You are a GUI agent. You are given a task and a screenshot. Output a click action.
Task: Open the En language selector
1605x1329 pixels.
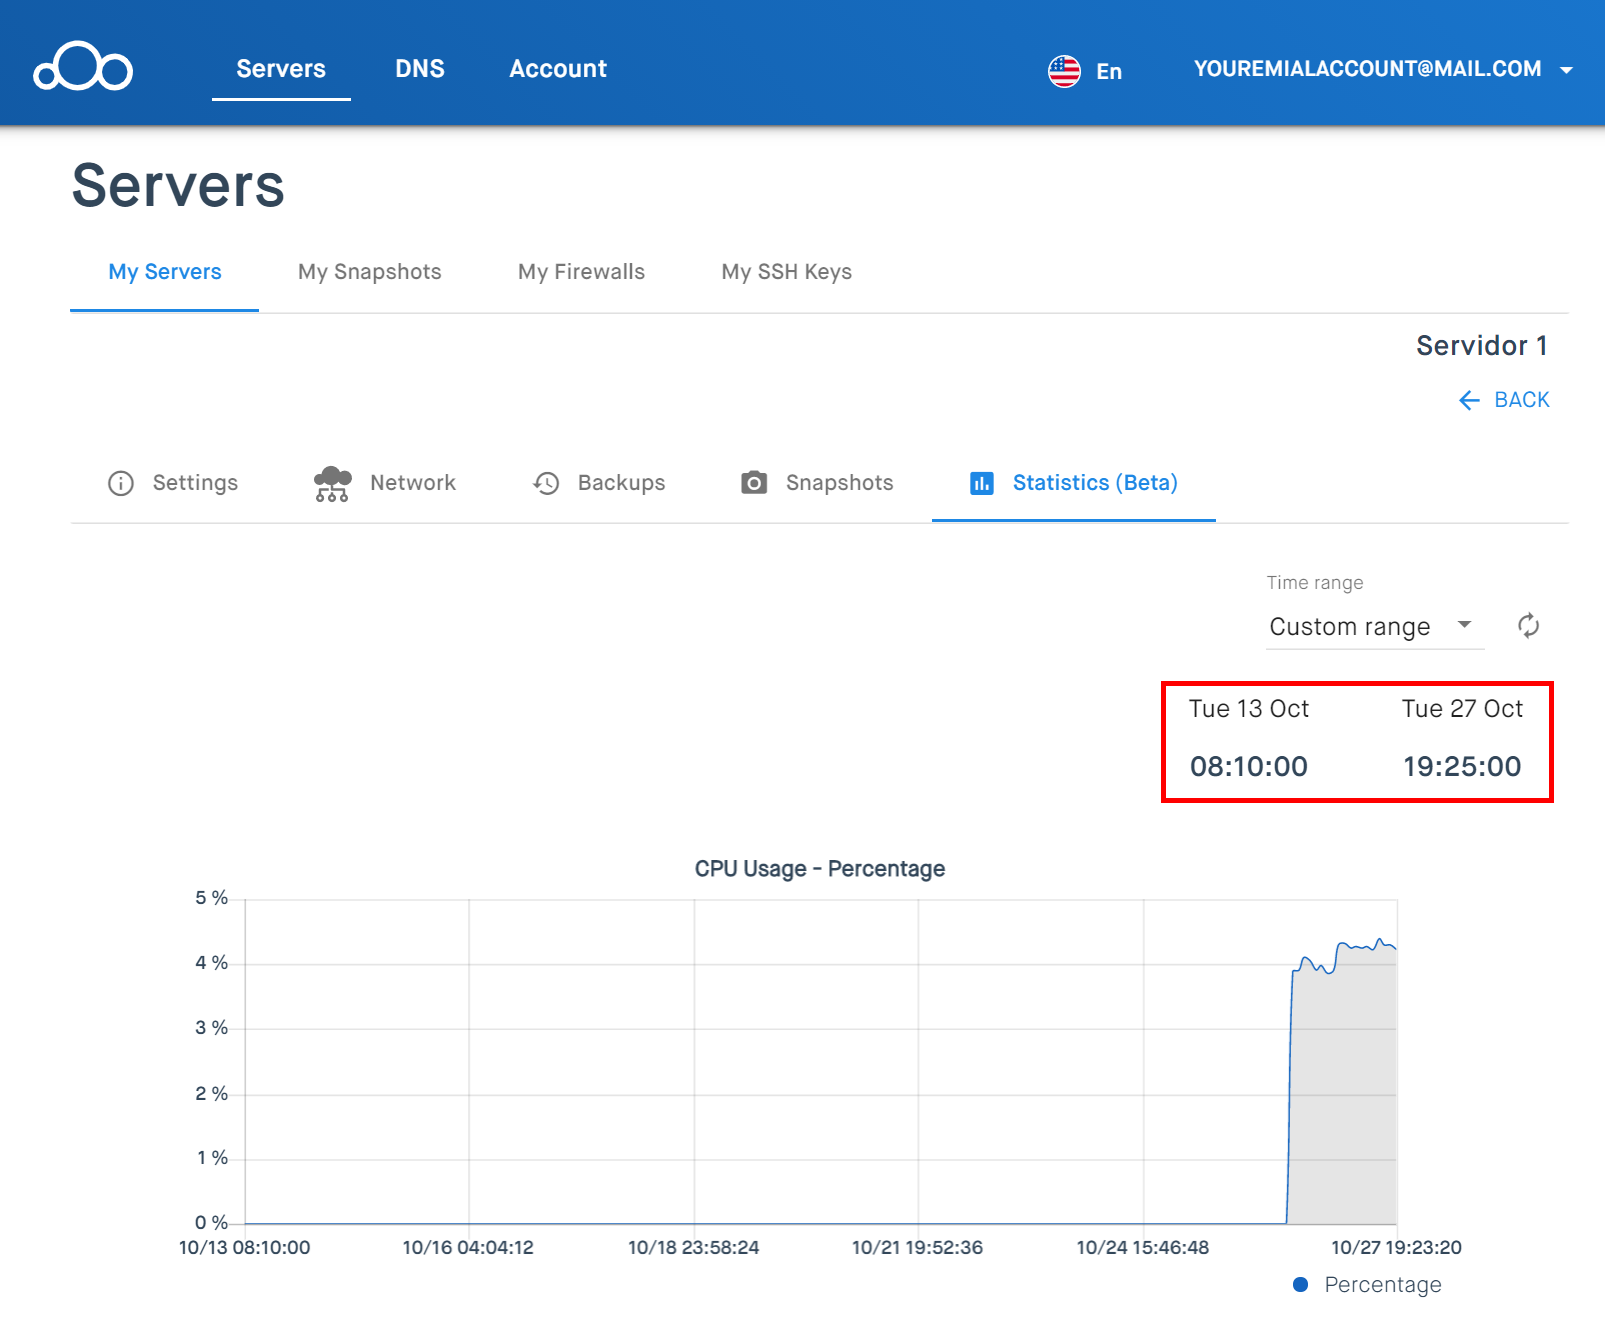point(1109,71)
